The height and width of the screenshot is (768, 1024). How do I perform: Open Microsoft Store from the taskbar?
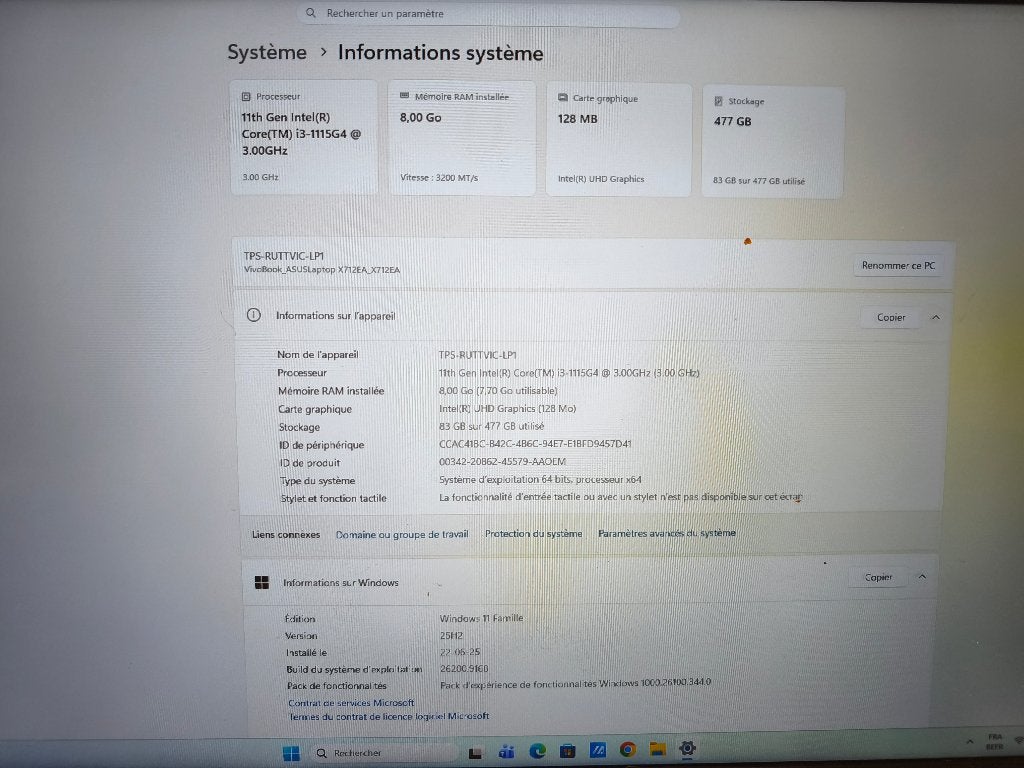pyautogui.click(x=568, y=751)
